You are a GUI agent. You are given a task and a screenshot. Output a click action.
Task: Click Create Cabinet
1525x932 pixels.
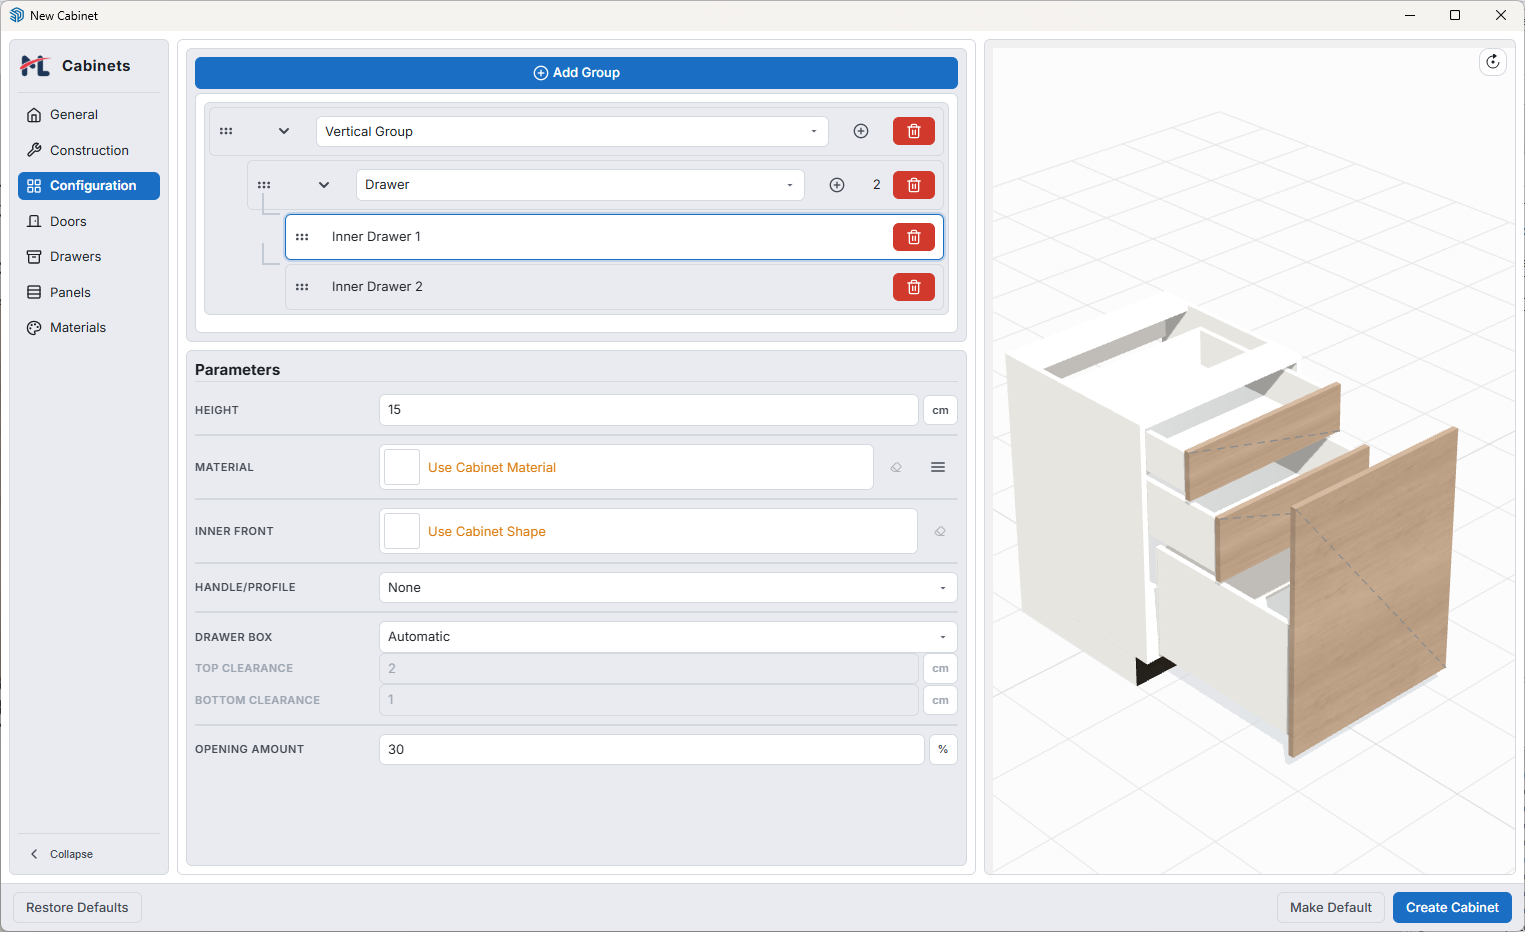[x=1452, y=907]
